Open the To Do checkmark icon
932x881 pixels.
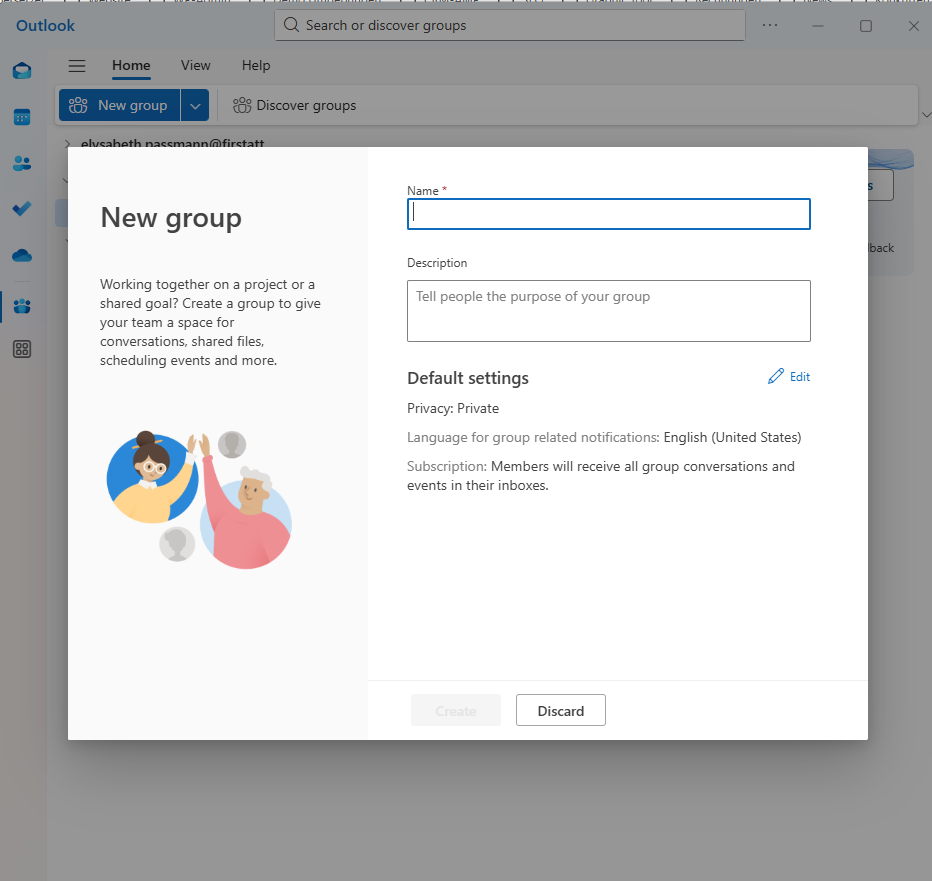click(x=22, y=209)
